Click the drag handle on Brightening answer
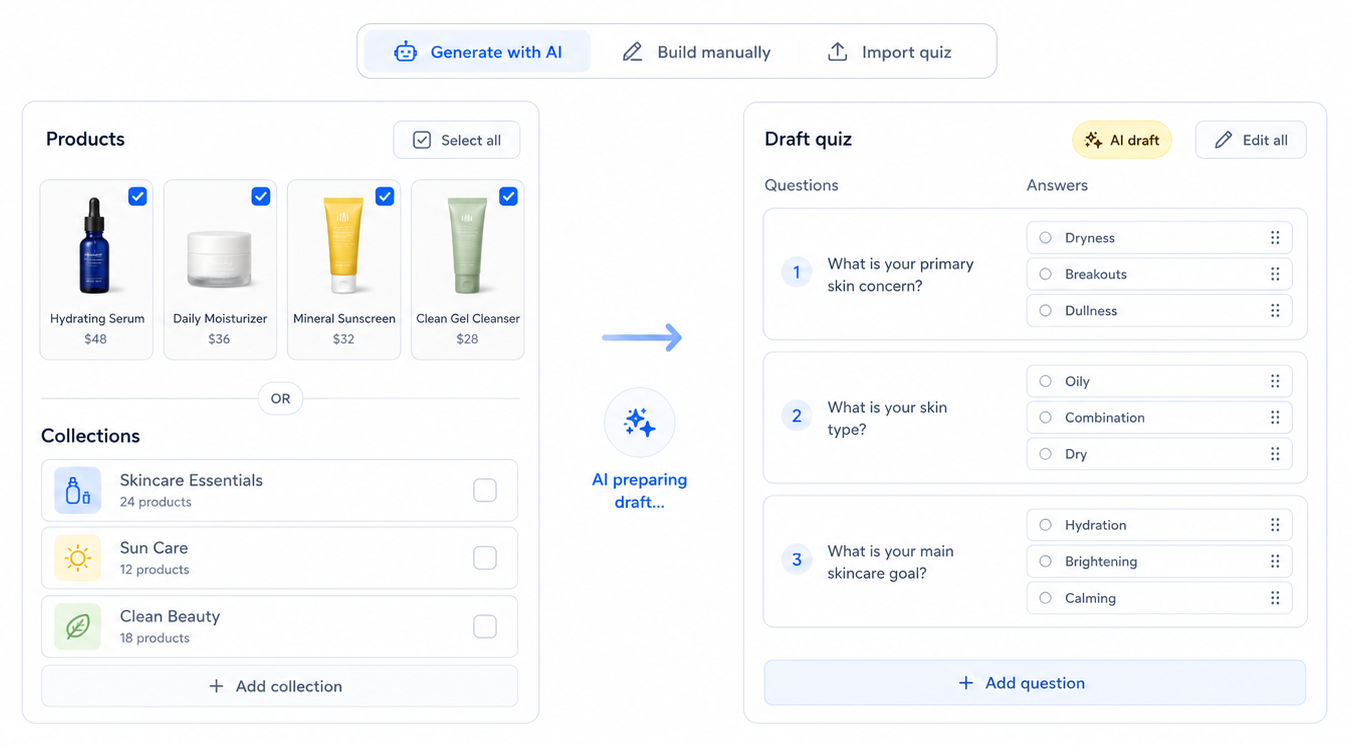The image size is (1351, 745). [x=1275, y=561]
